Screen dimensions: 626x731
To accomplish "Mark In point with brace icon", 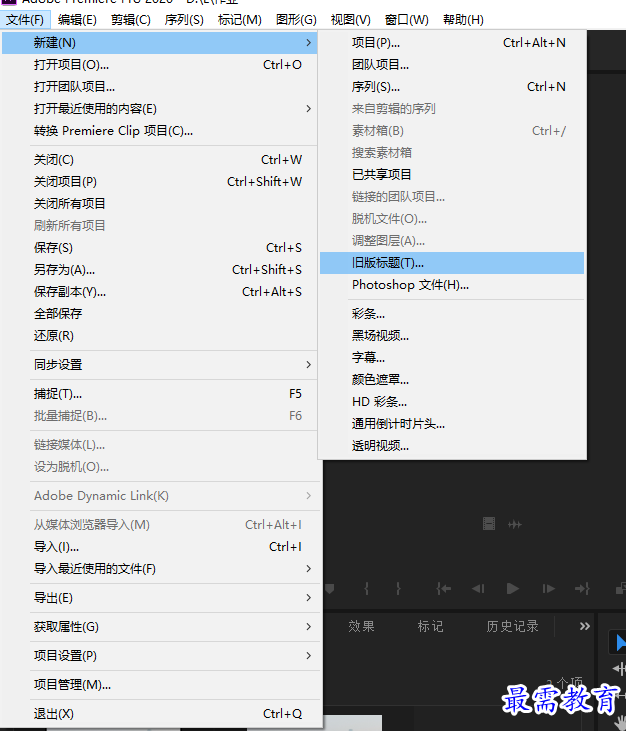I will 367,589.
